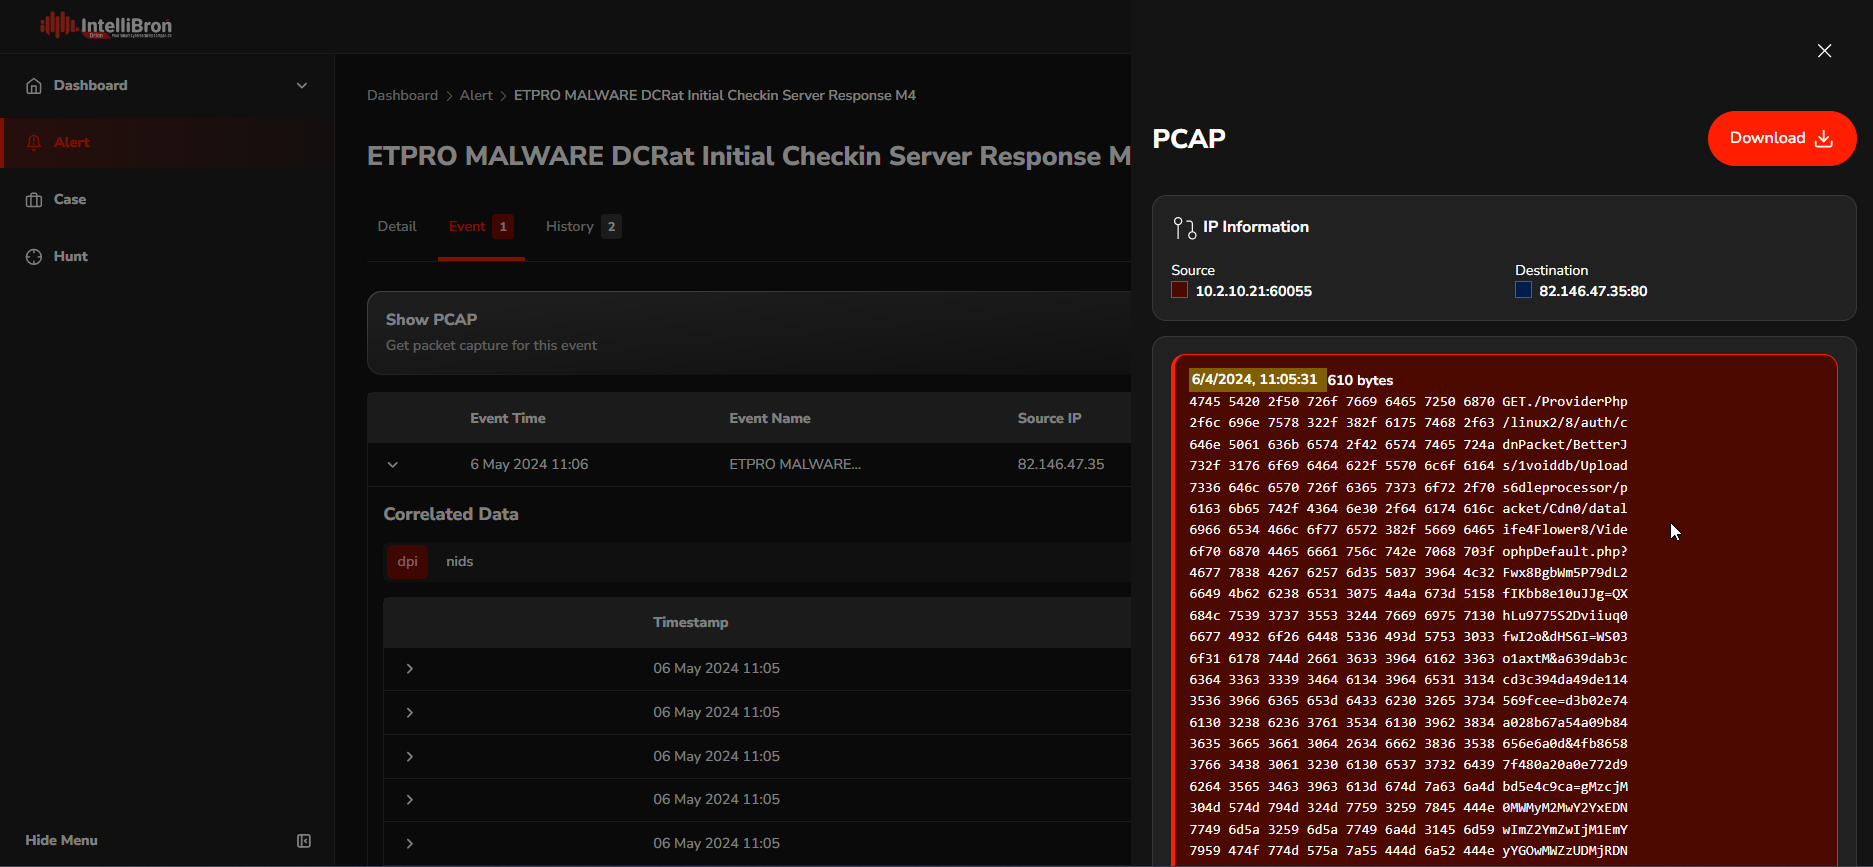Click the Event Time column header
The image size is (1873, 867).
[x=508, y=419]
